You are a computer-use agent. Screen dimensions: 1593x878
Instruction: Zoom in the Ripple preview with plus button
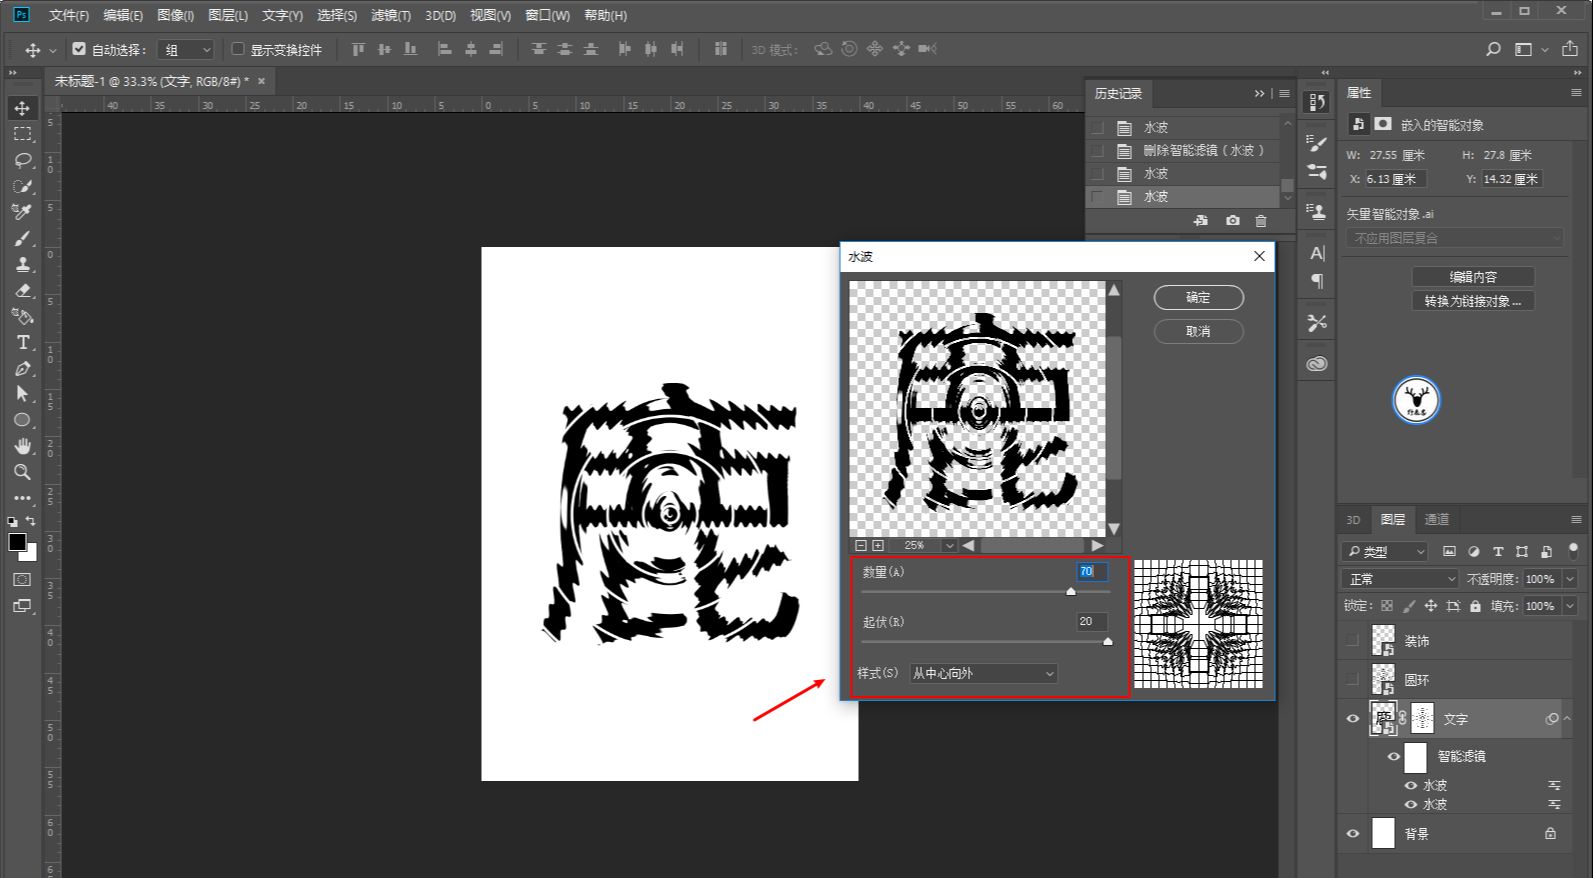click(878, 545)
